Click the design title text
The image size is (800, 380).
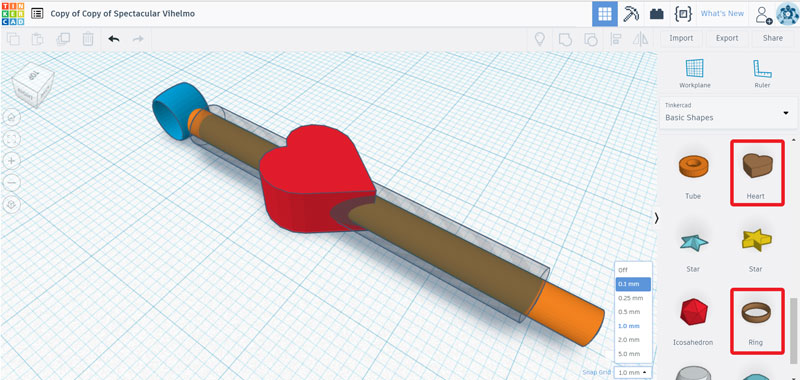(122, 14)
